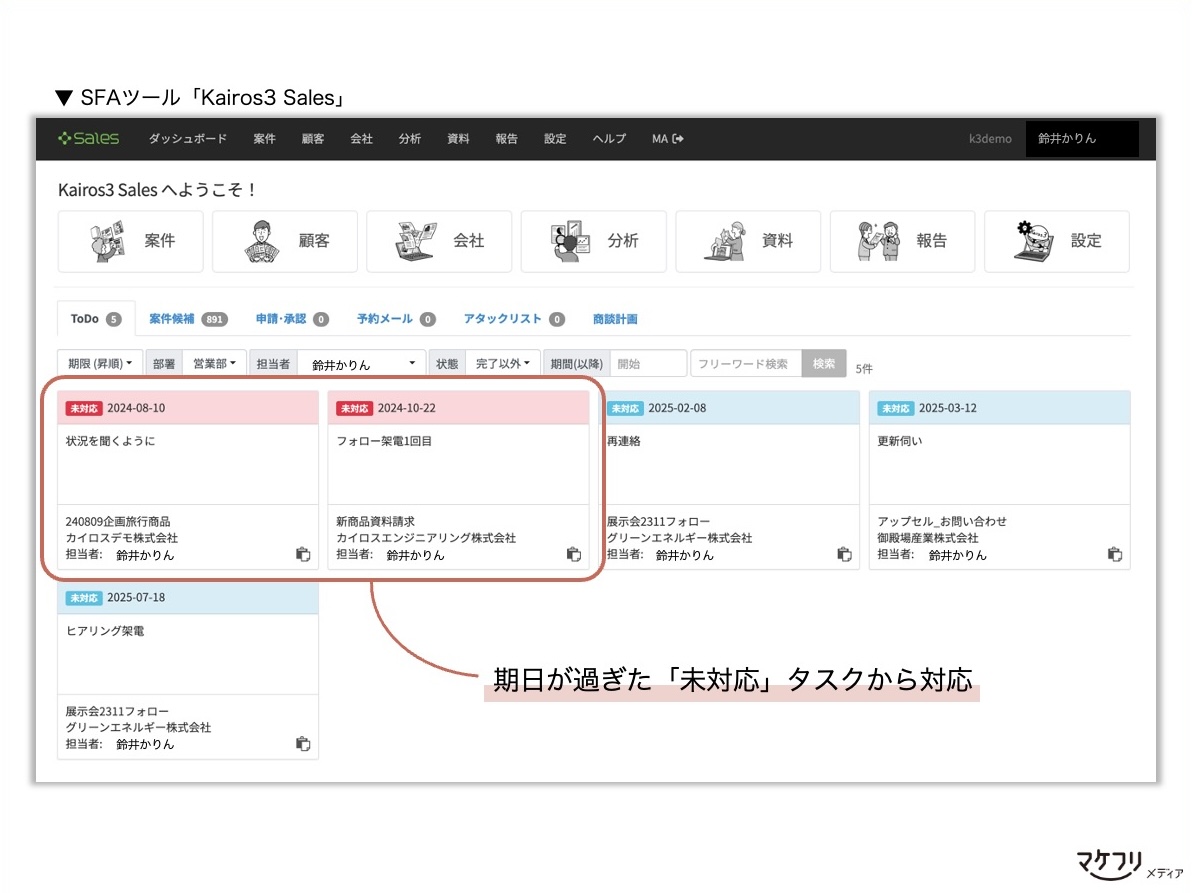Switch to アタックリスト tab
The height and width of the screenshot is (893, 1192).
(x=514, y=319)
